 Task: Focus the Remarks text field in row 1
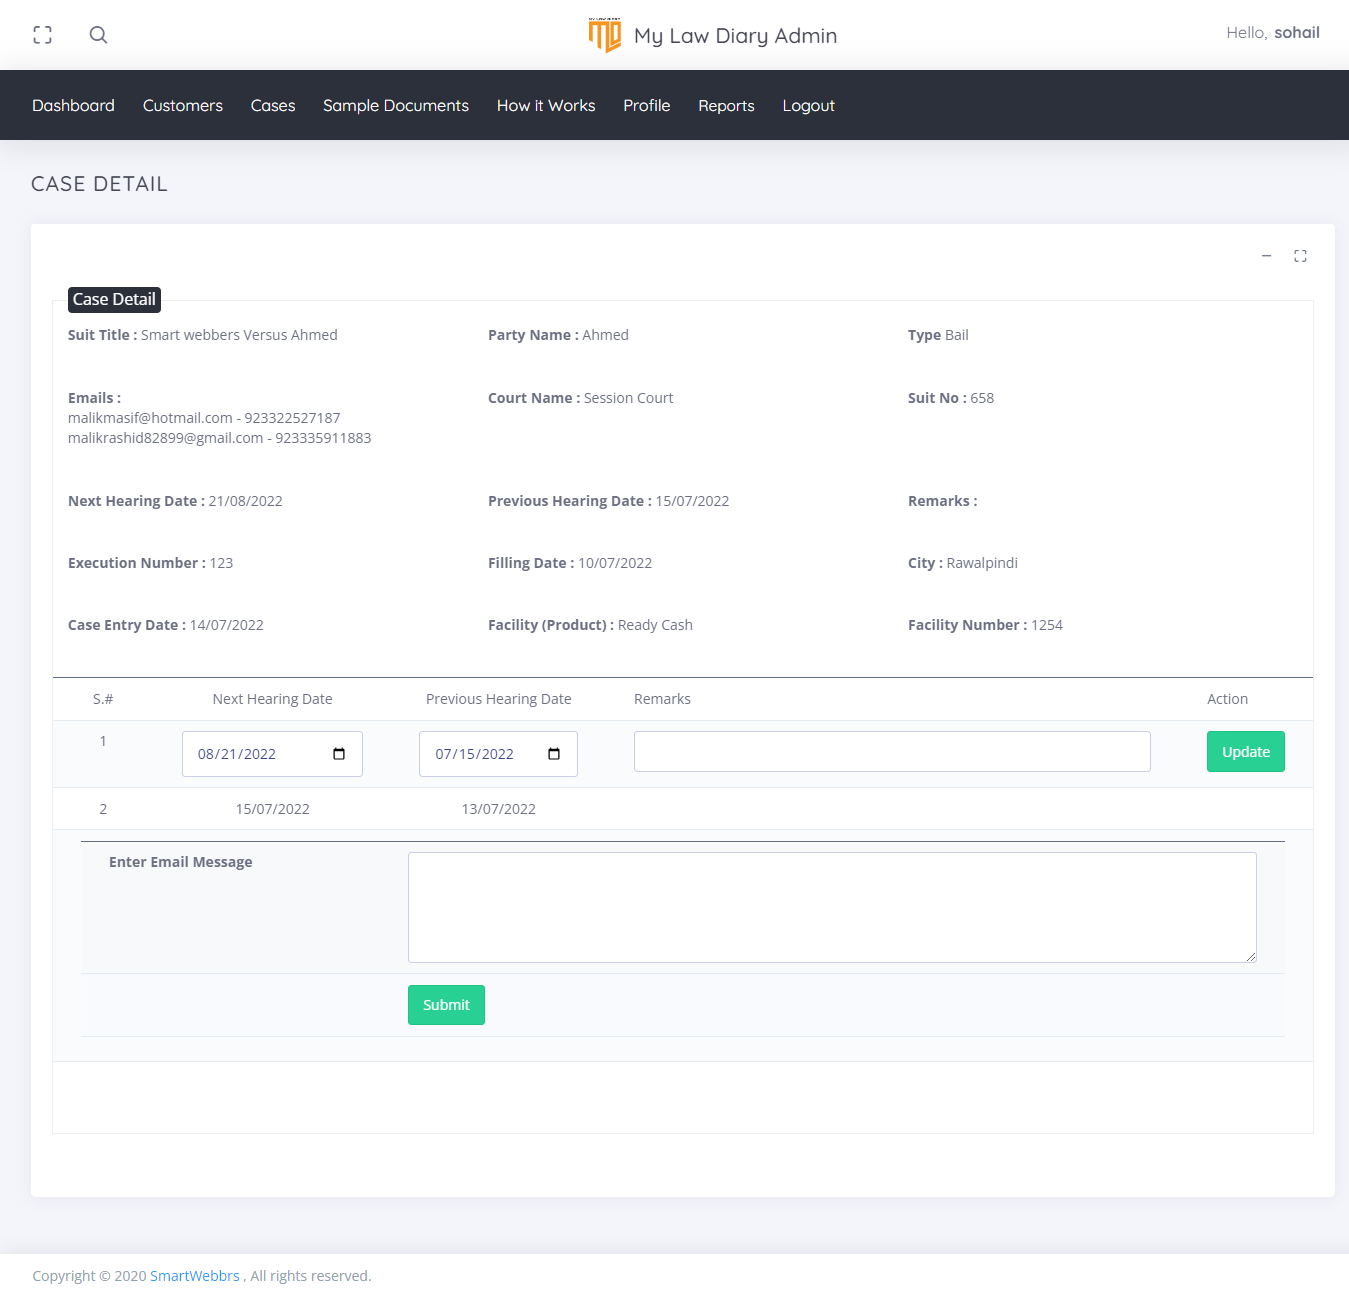(891, 752)
